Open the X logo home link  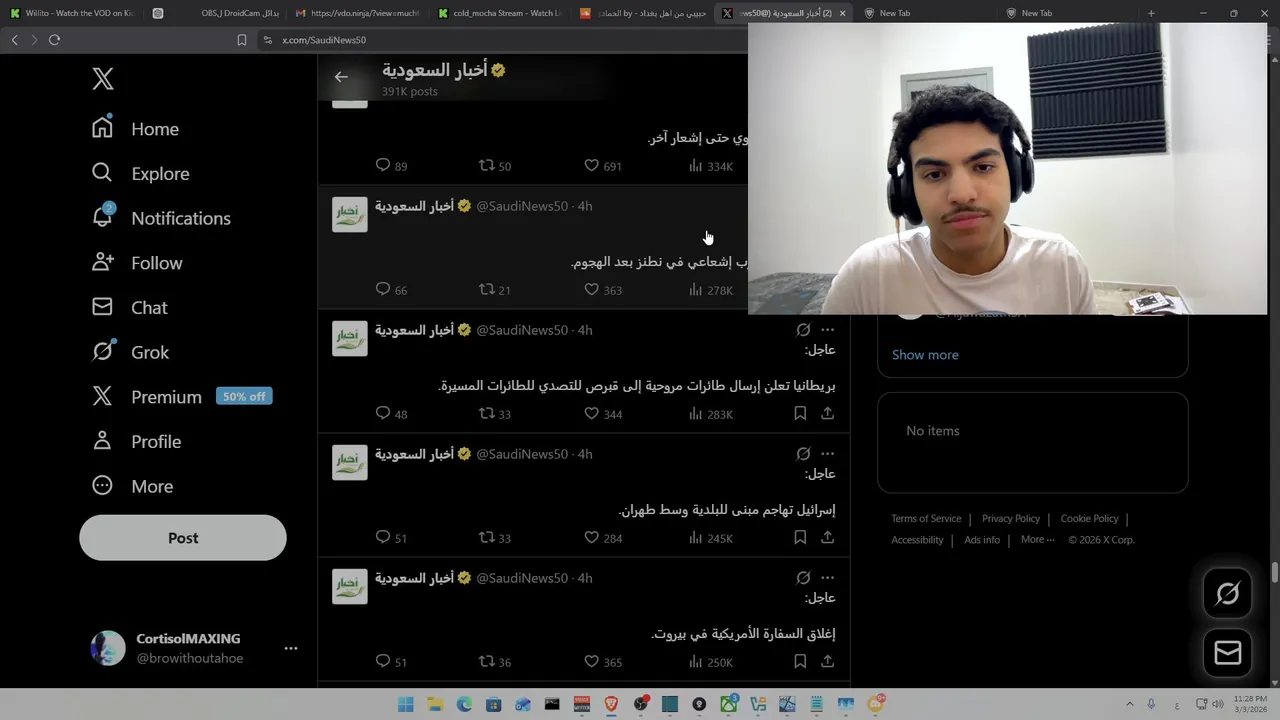tap(103, 79)
